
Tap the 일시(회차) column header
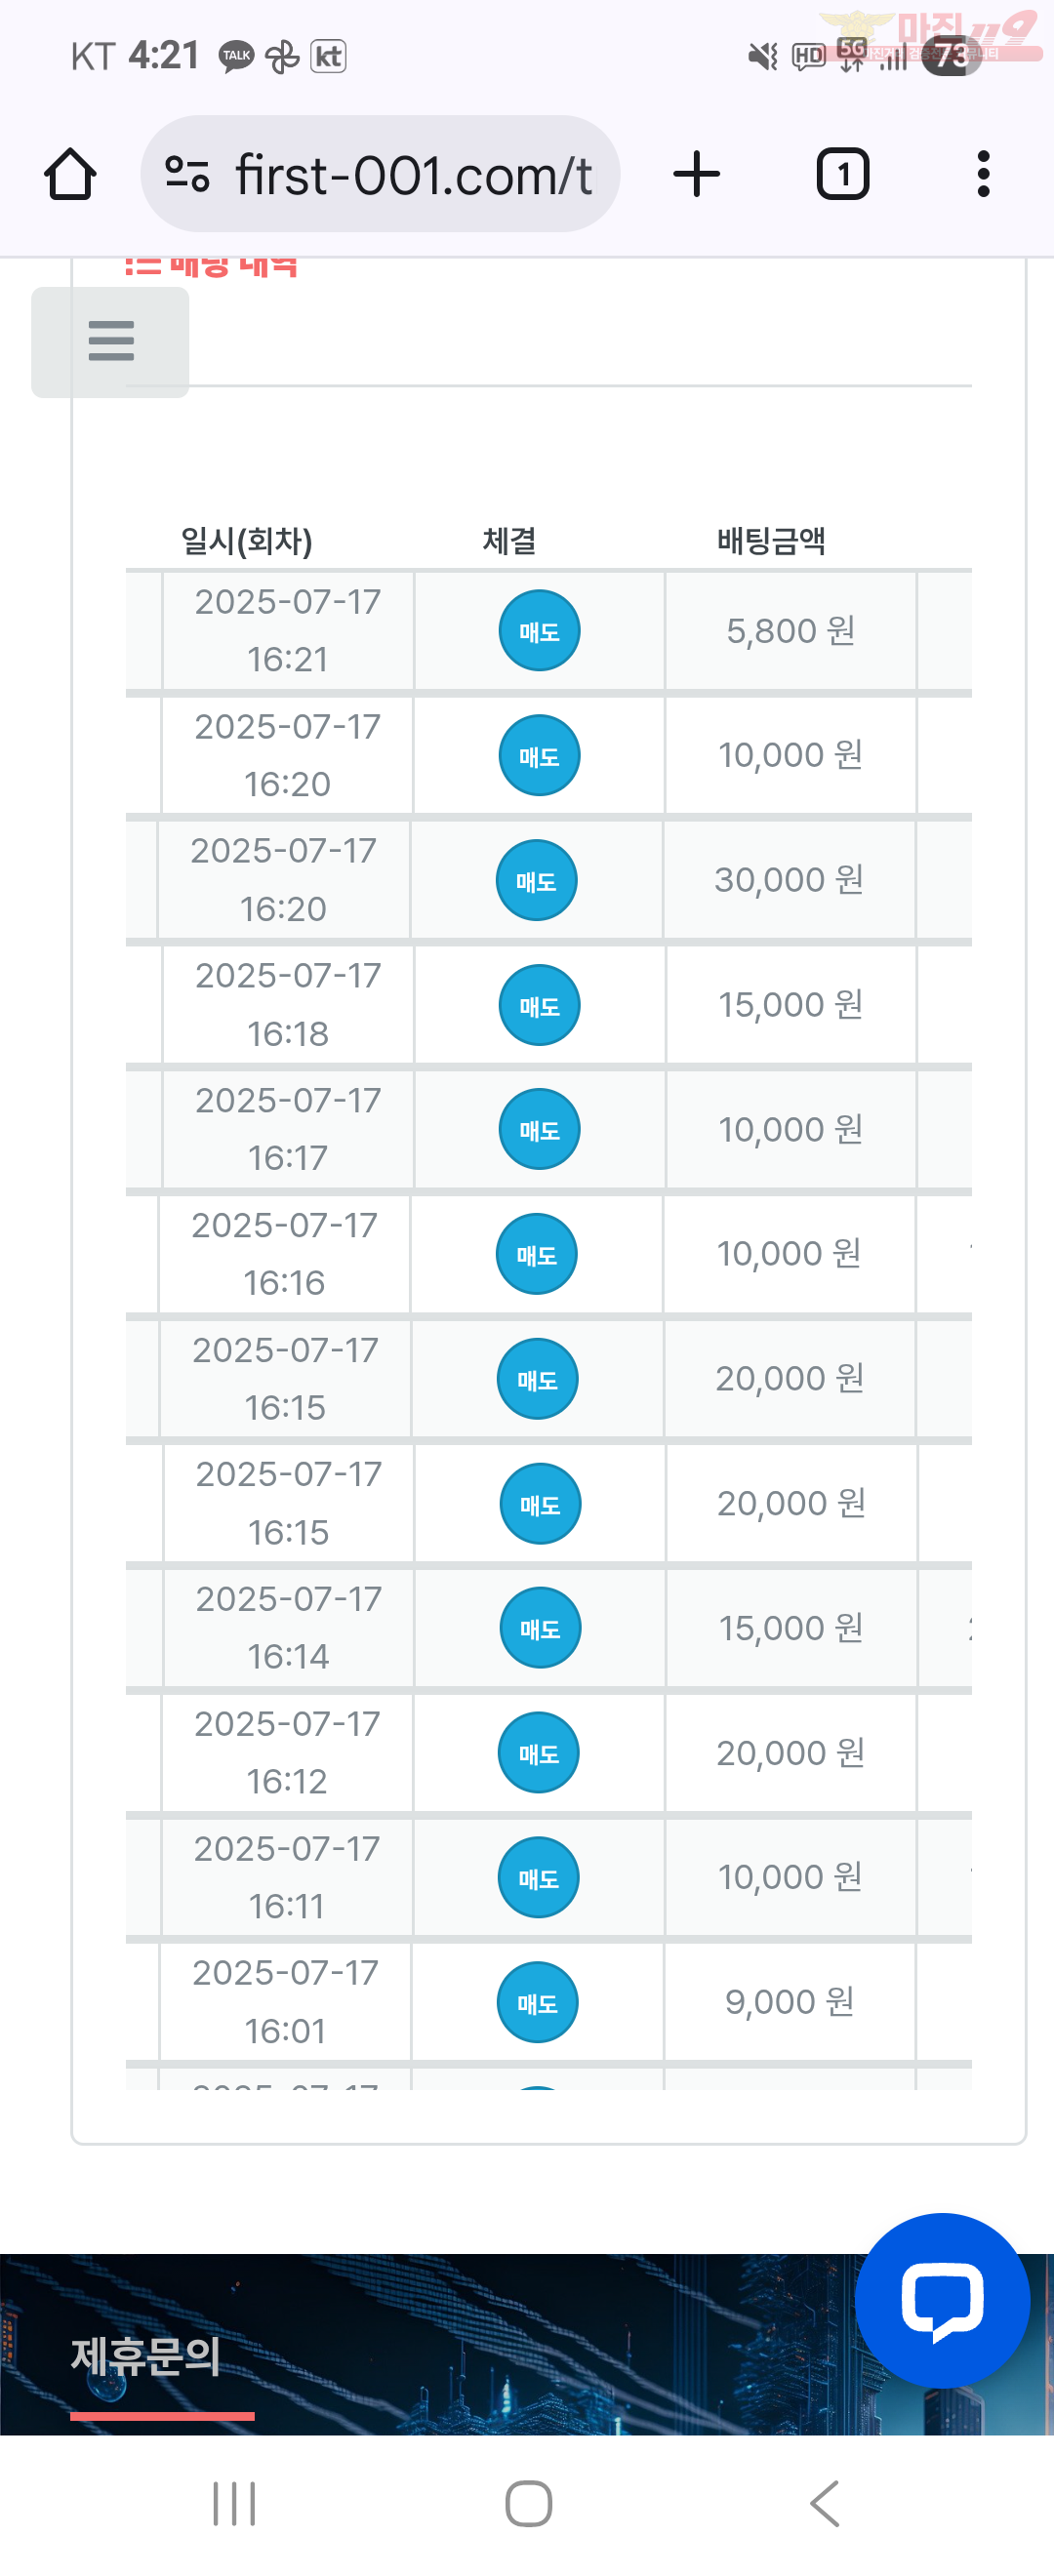click(x=246, y=541)
